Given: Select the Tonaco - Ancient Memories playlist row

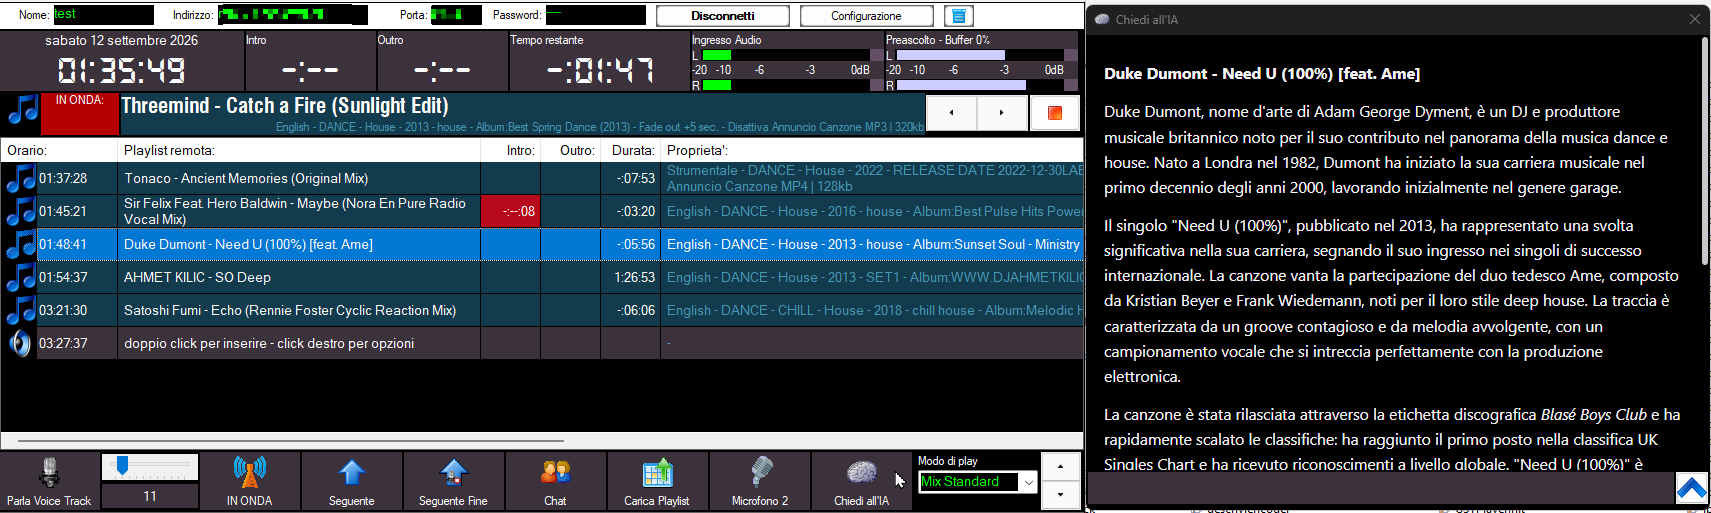Looking at the screenshot, I should coord(542,178).
